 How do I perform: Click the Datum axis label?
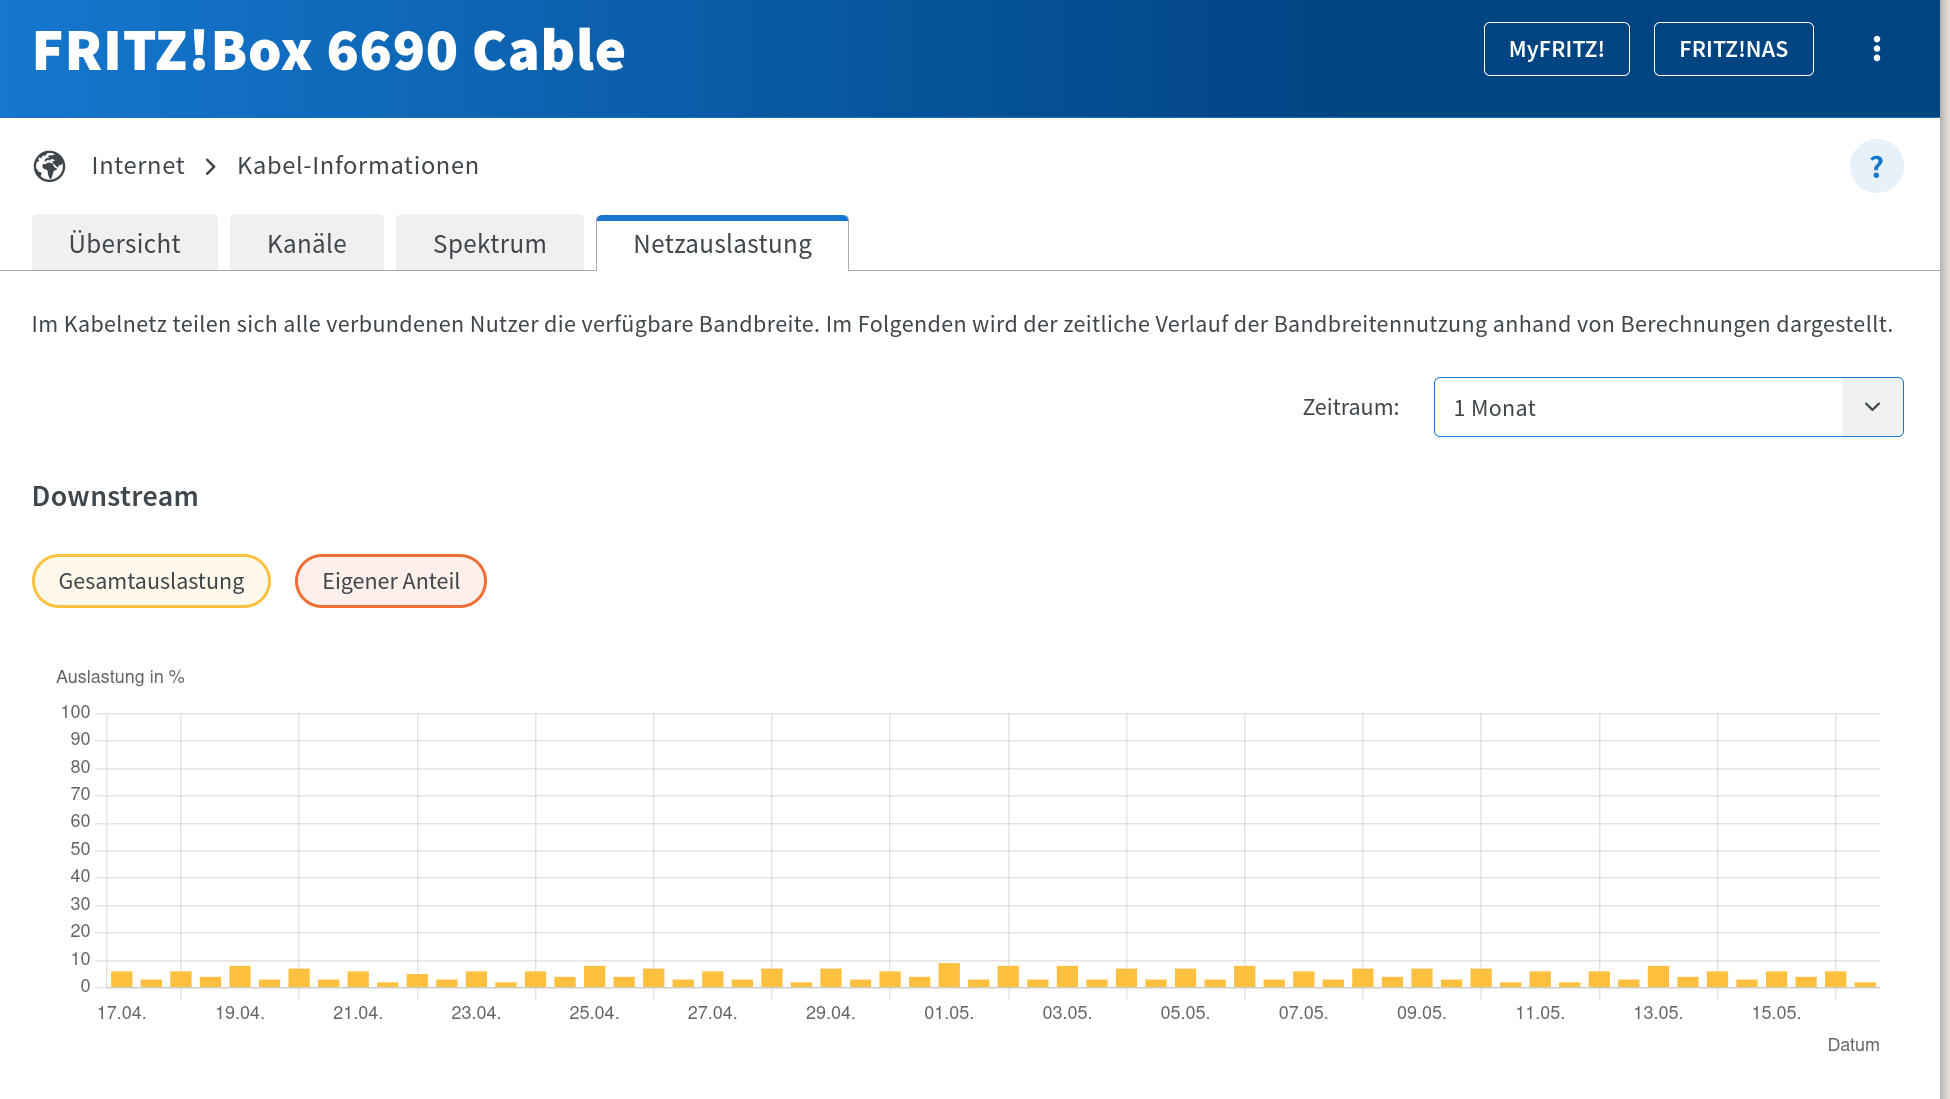1853,1045
